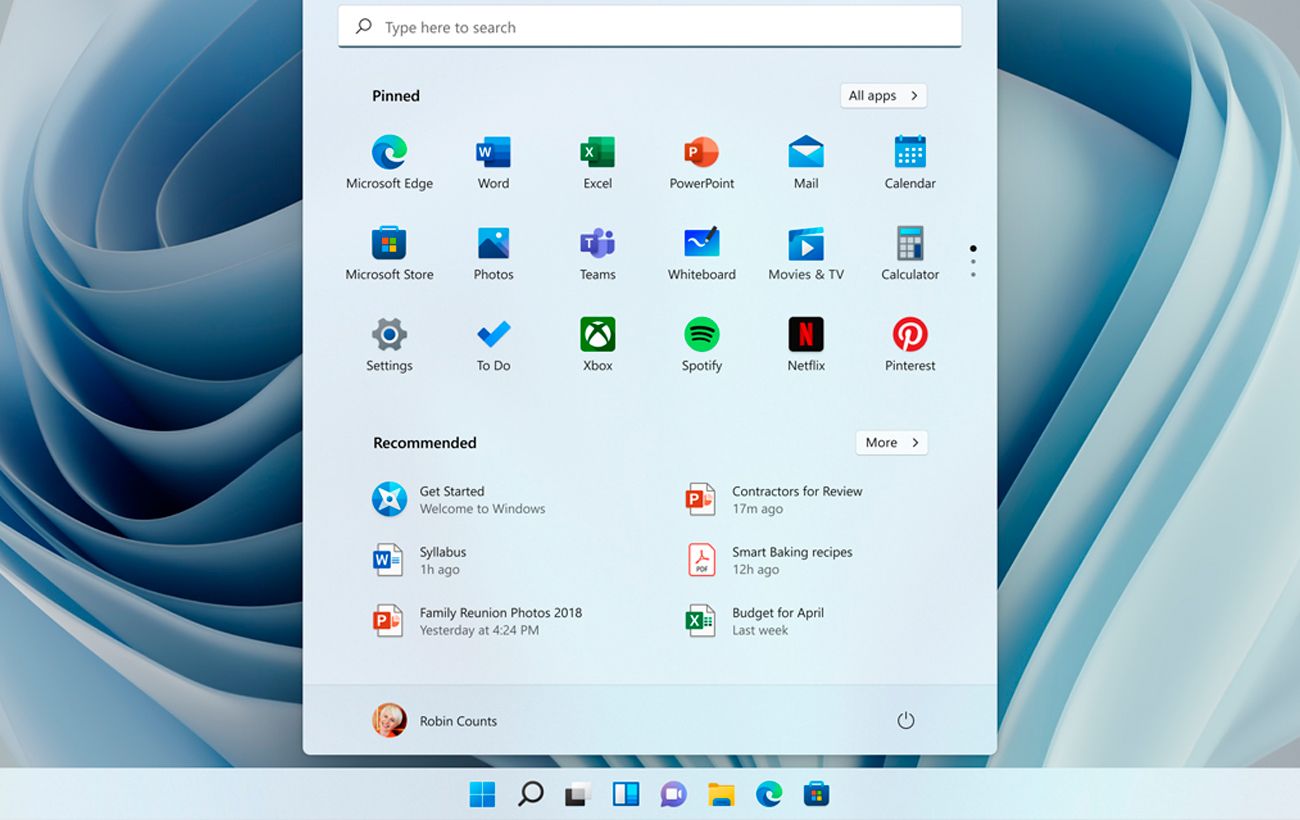Open the Teams pinned app
This screenshot has height=820, width=1300.
click(597, 245)
